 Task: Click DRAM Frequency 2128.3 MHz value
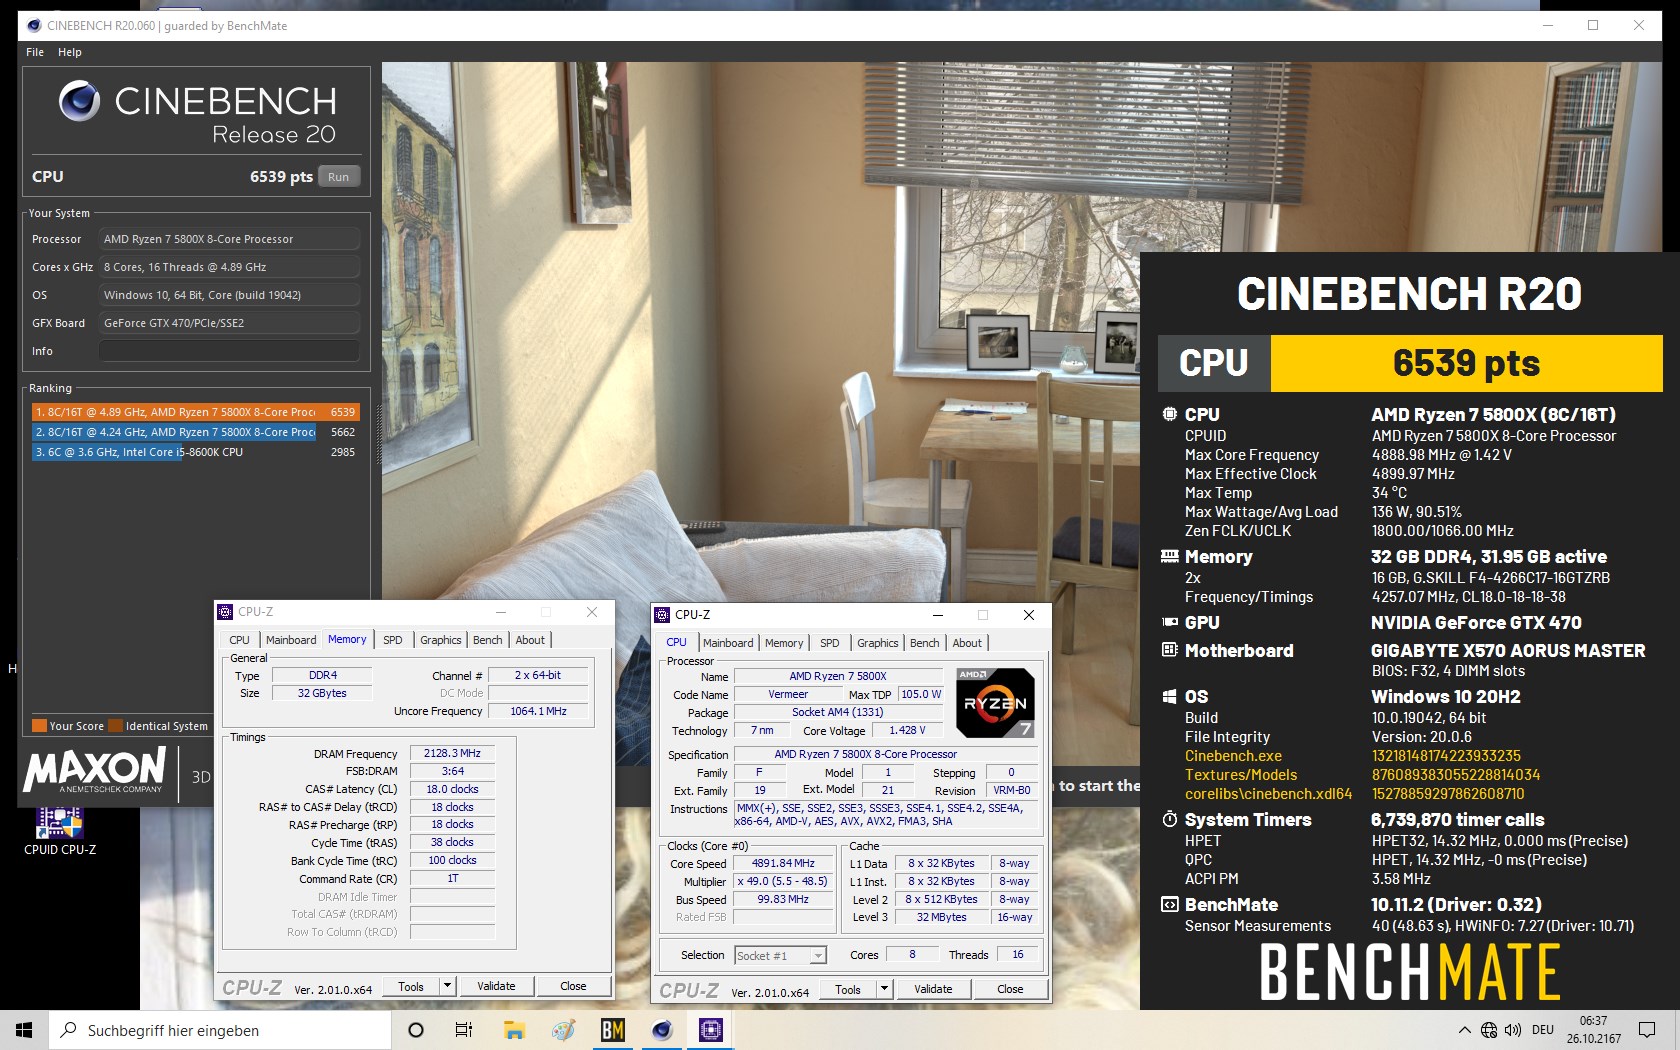point(452,753)
